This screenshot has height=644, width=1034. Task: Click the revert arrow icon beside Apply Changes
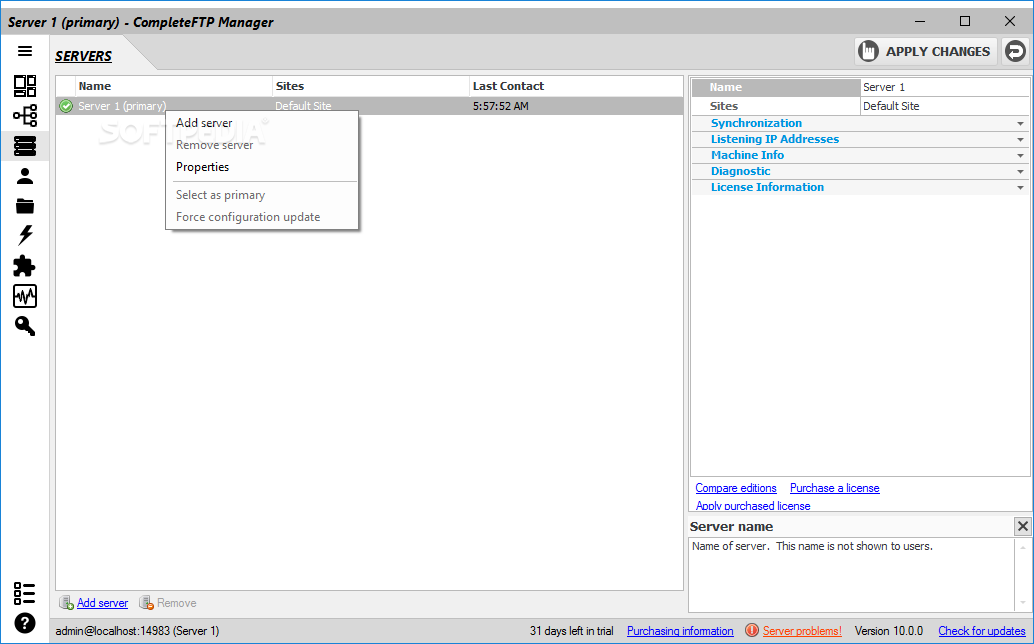[x=1016, y=51]
